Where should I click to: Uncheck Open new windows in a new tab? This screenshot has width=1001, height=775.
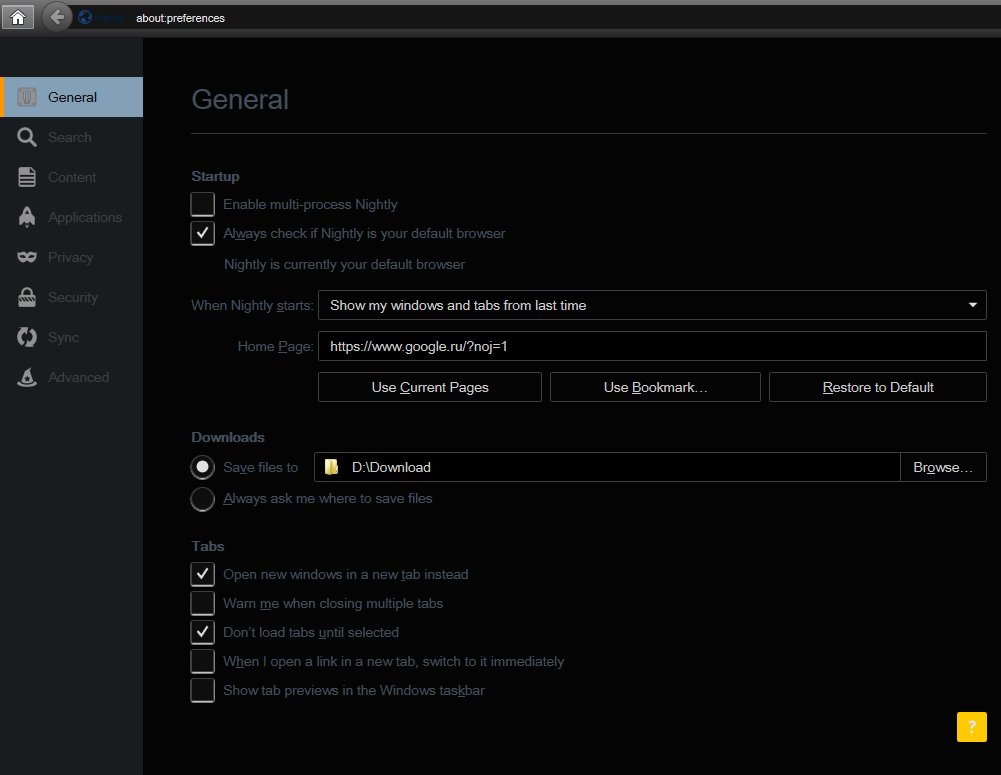(x=202, y=575)
